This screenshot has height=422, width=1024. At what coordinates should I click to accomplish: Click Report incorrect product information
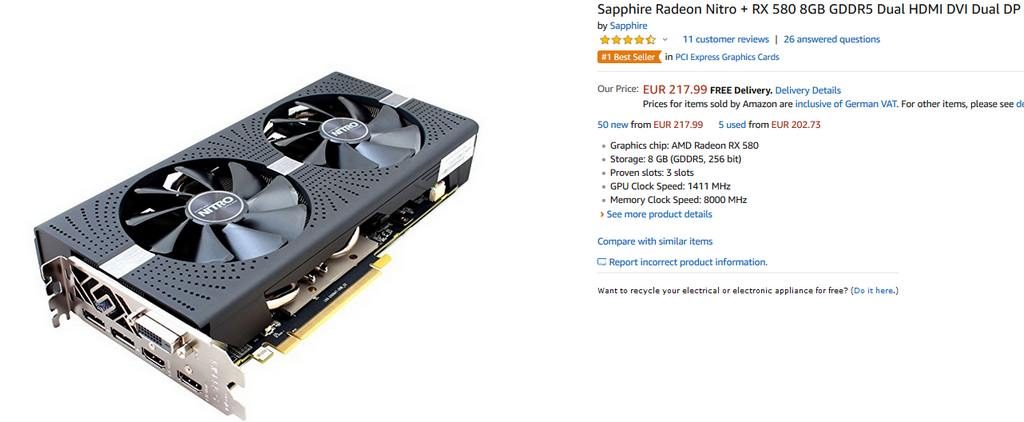coord(688,262)
